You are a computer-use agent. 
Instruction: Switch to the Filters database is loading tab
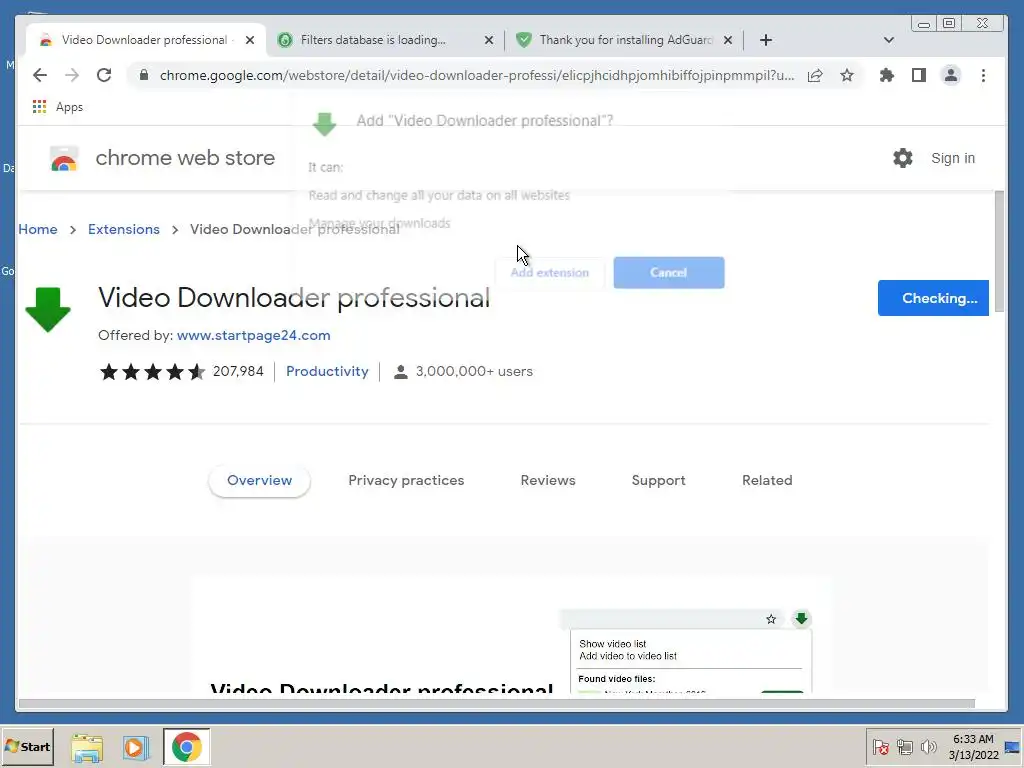pyautogui.click(x=385, y=40)
